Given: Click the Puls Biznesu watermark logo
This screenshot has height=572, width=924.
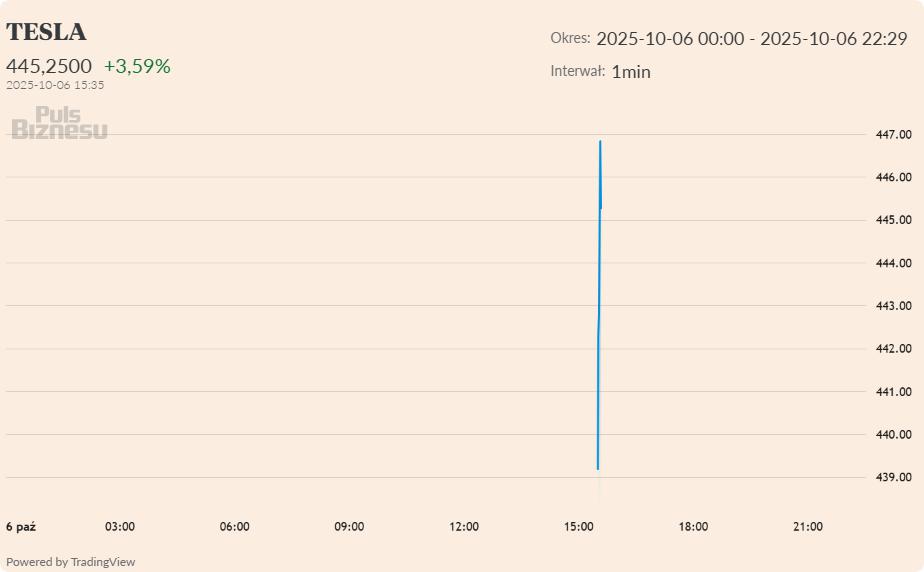Looking at the screenshot, I should click(59, 123).
